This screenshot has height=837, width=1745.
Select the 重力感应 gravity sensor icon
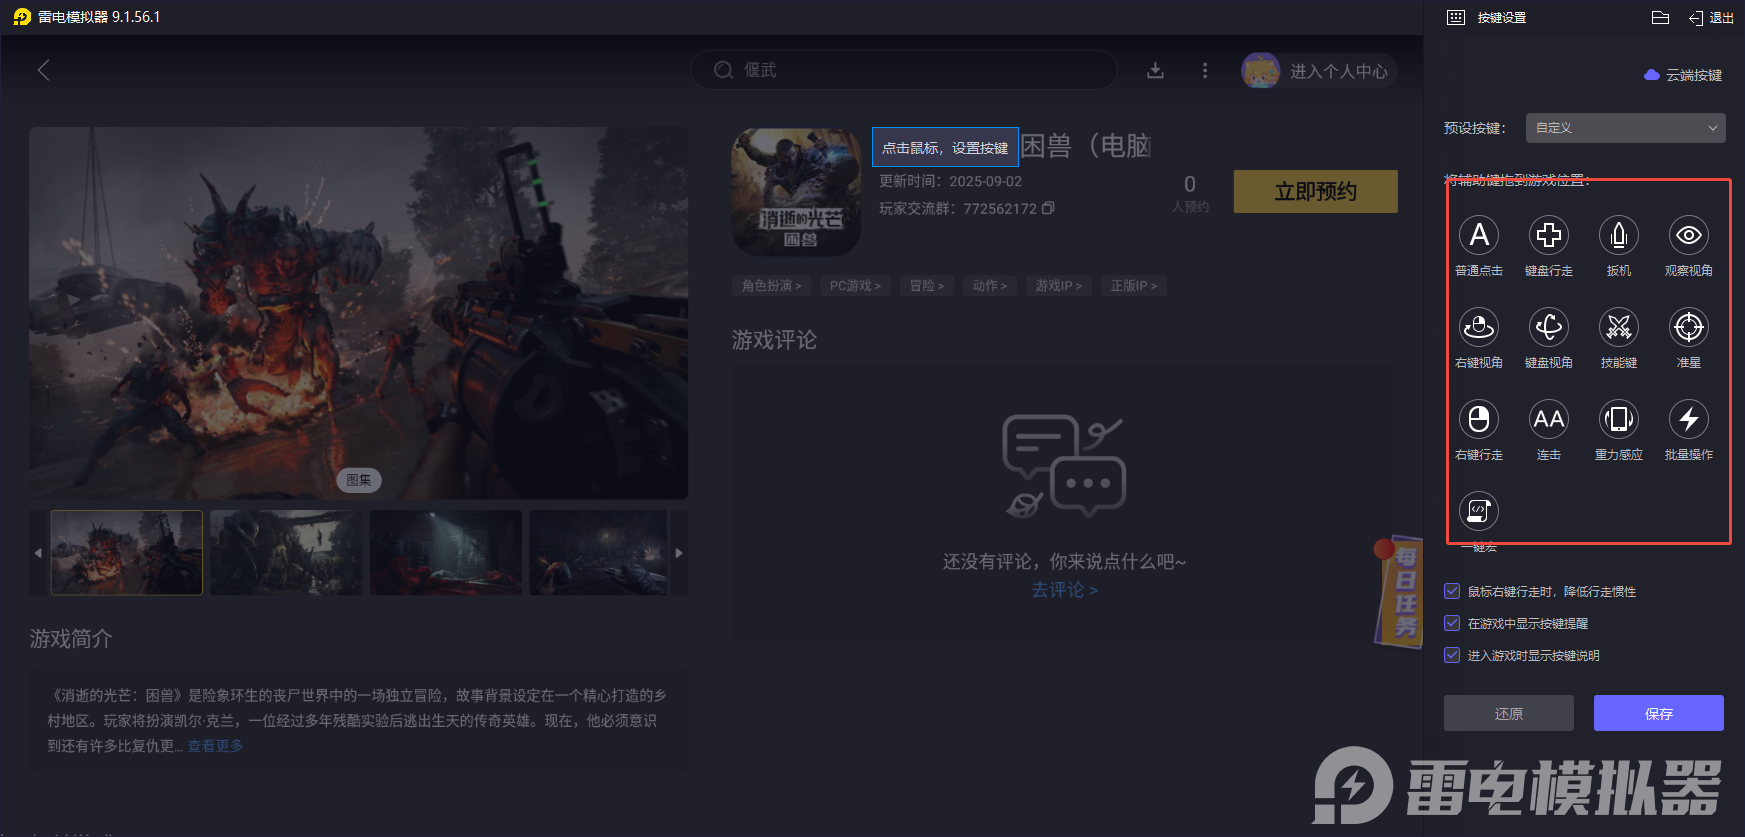point(1619,419)
